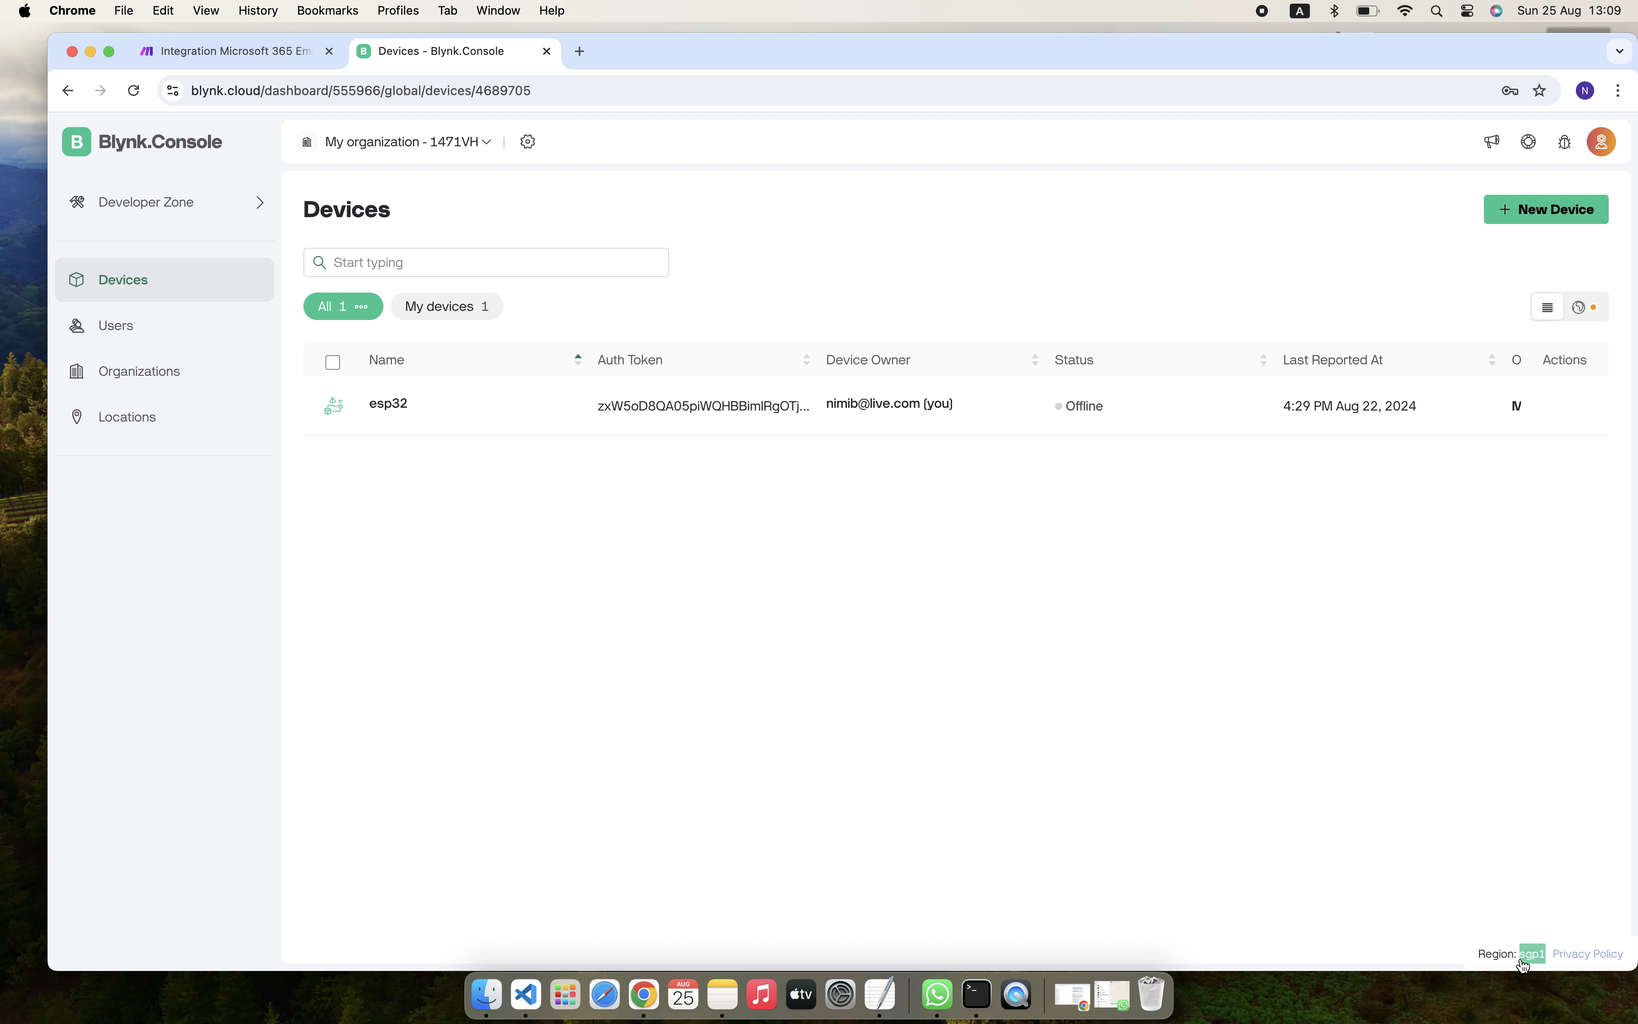1638x1024 pixels.
Task: View site information in the address bar
Action: [172, 91]
